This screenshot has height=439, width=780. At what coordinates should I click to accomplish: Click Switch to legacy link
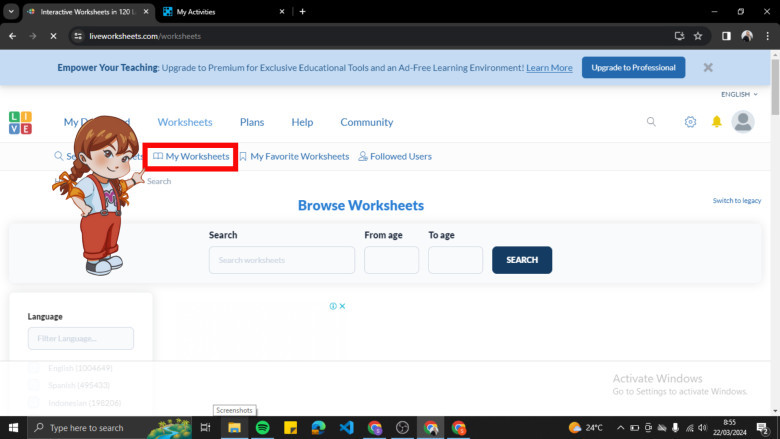(737, 201)
